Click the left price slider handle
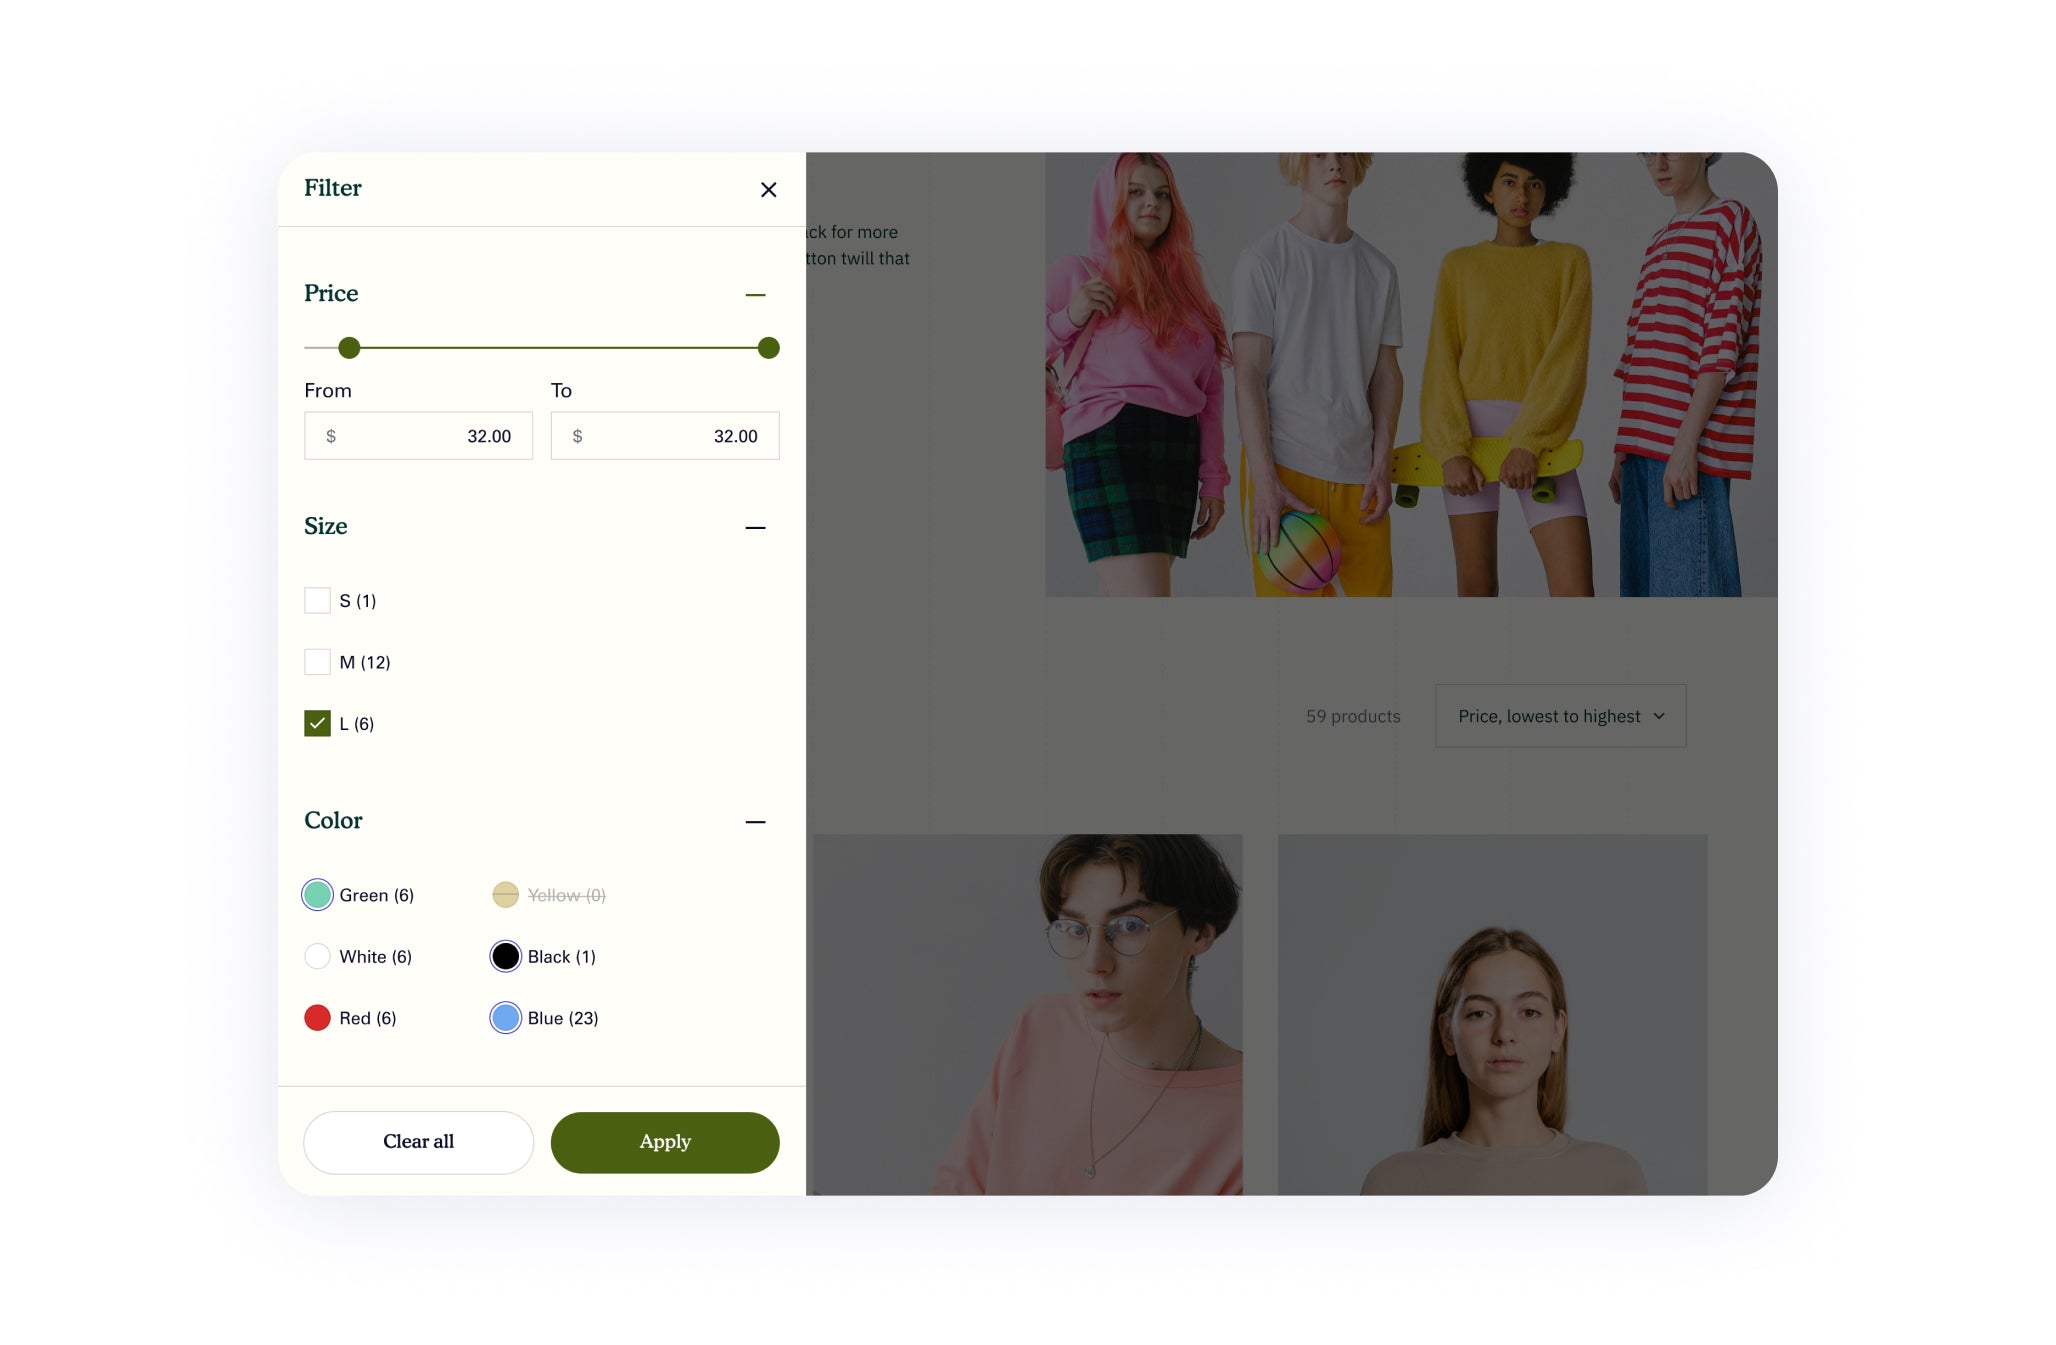The width and height of the screenshot is (2056, 1345). click(349, 348)
